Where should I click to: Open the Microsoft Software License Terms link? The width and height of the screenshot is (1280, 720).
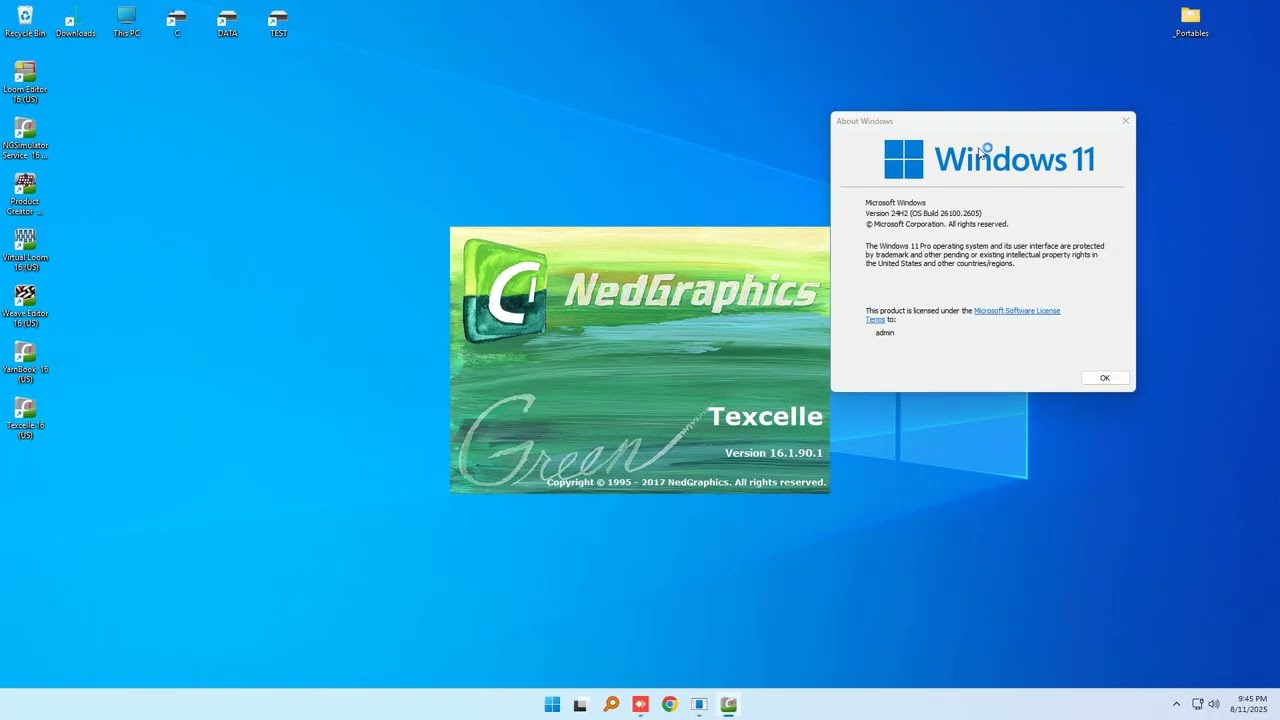click(1017, 311)
